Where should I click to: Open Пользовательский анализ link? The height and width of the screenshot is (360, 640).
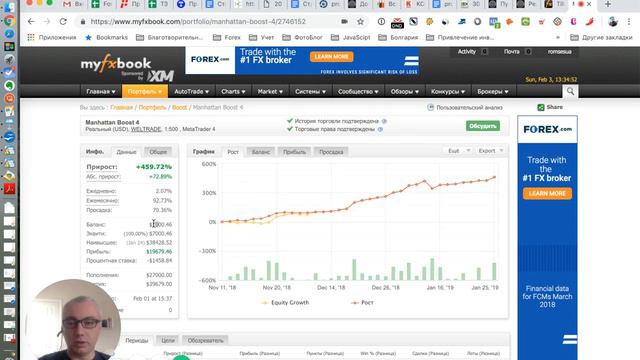[465, 107]
